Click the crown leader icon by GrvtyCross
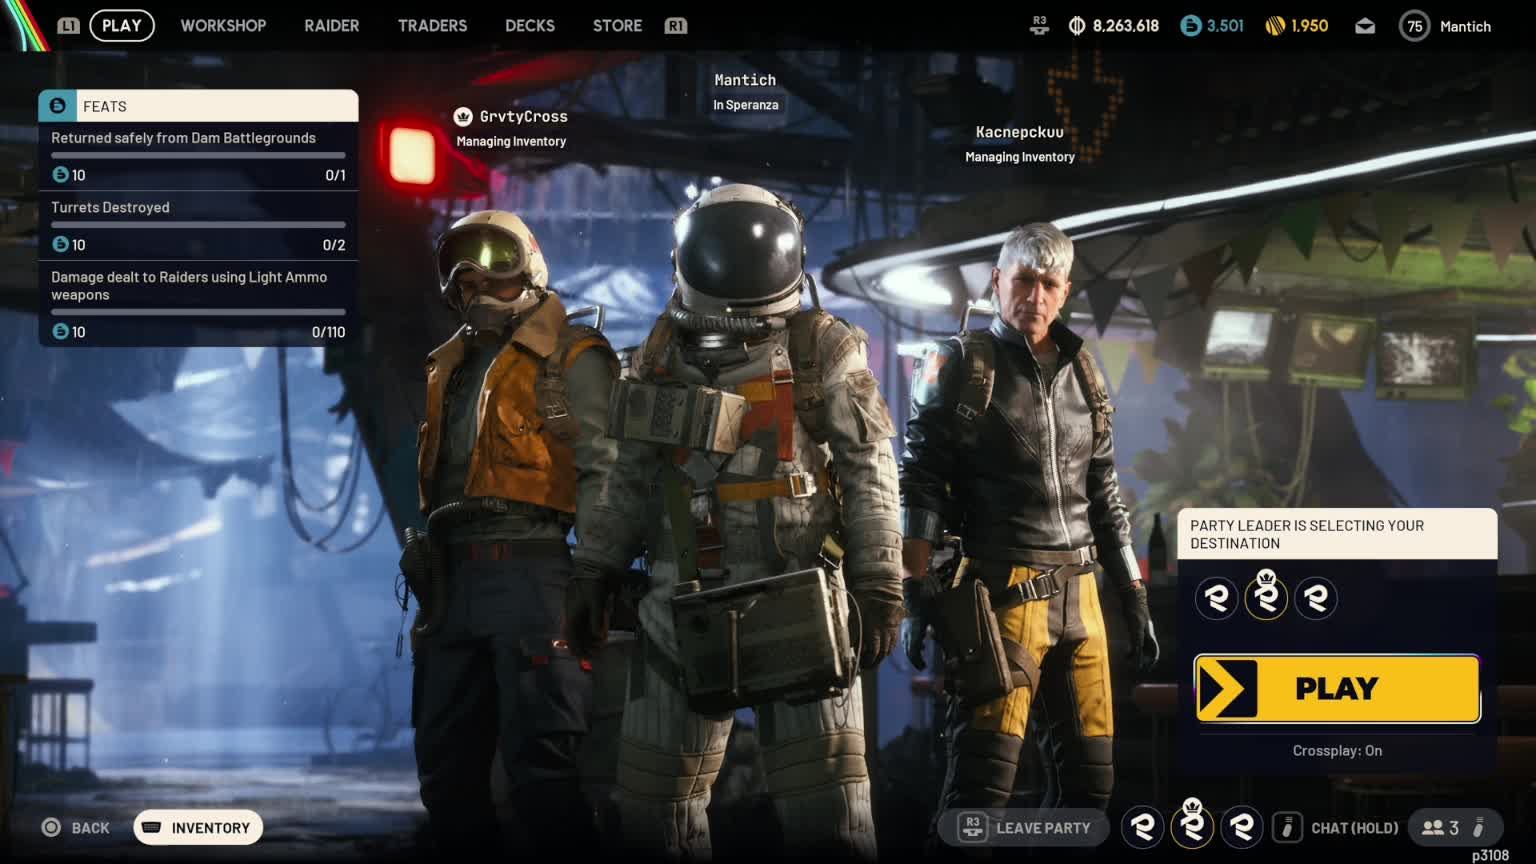The height and width of the screenshot is (864, 1536). [x=463, y=117]
